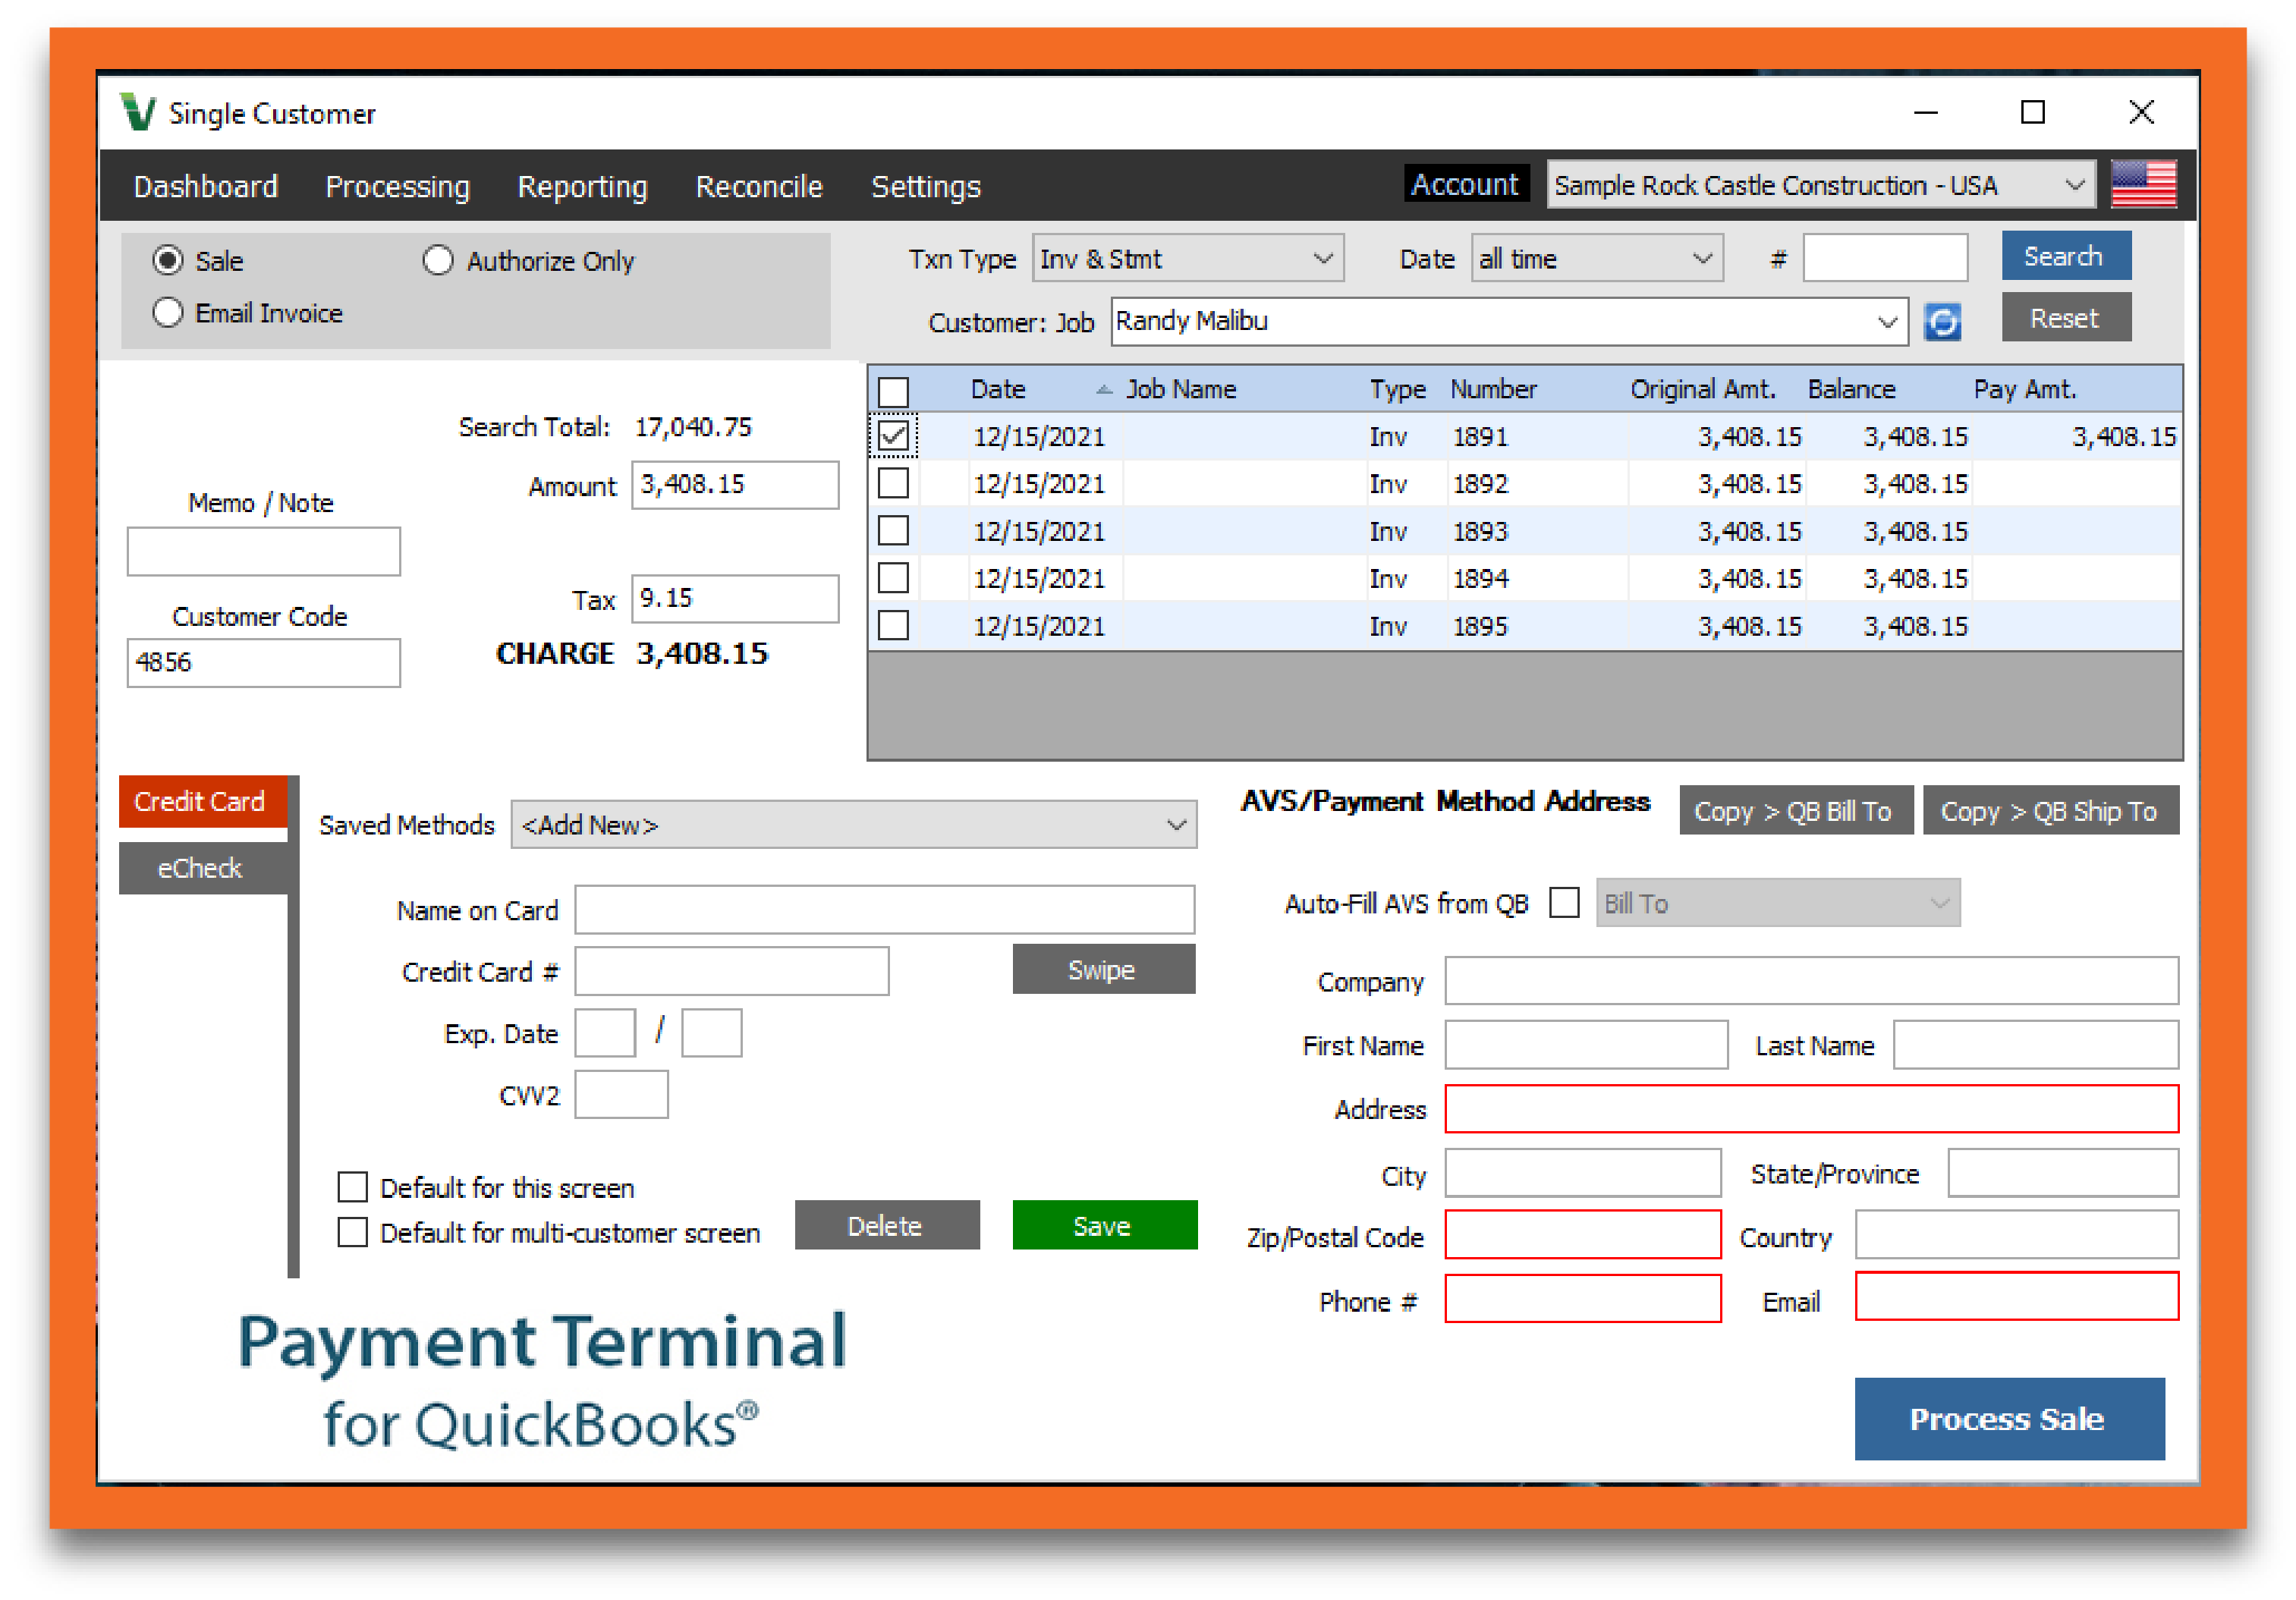Click the expiration month box

(x=605, y=1033)
